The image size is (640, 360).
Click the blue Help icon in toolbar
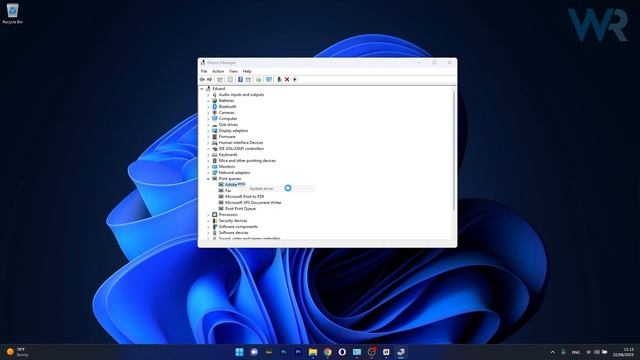(240, 80)
